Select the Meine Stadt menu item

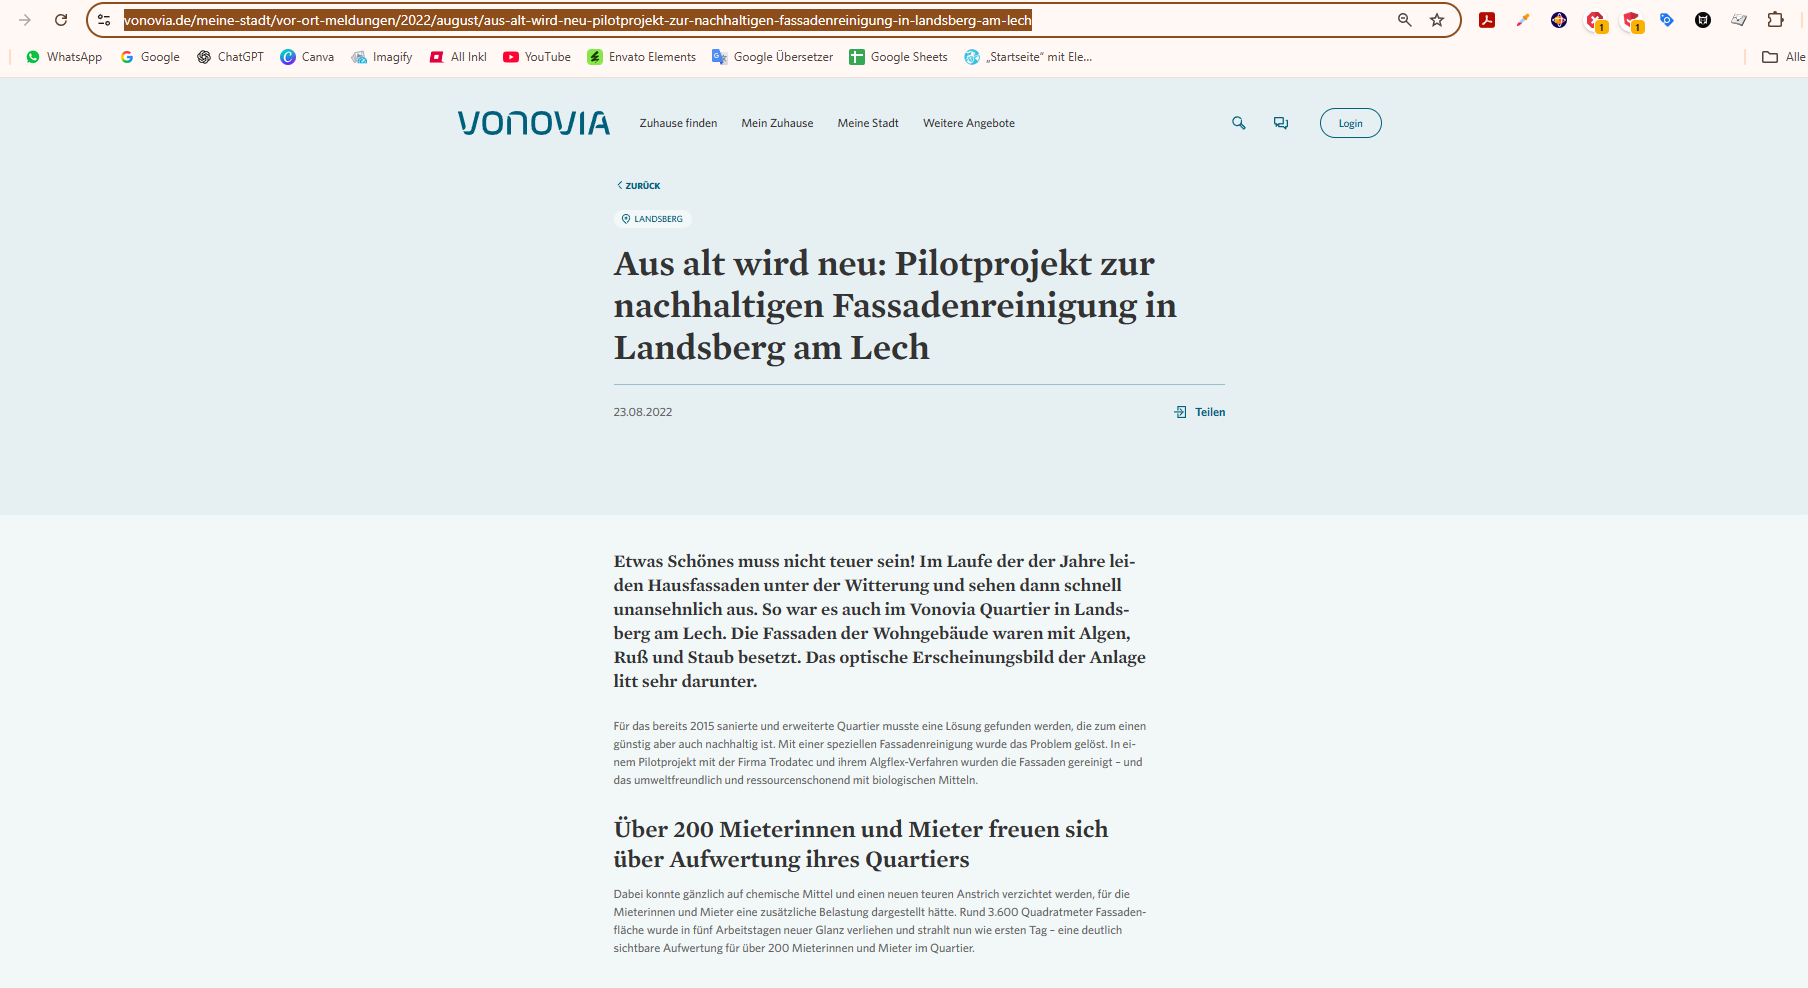(x=868, y=123)
